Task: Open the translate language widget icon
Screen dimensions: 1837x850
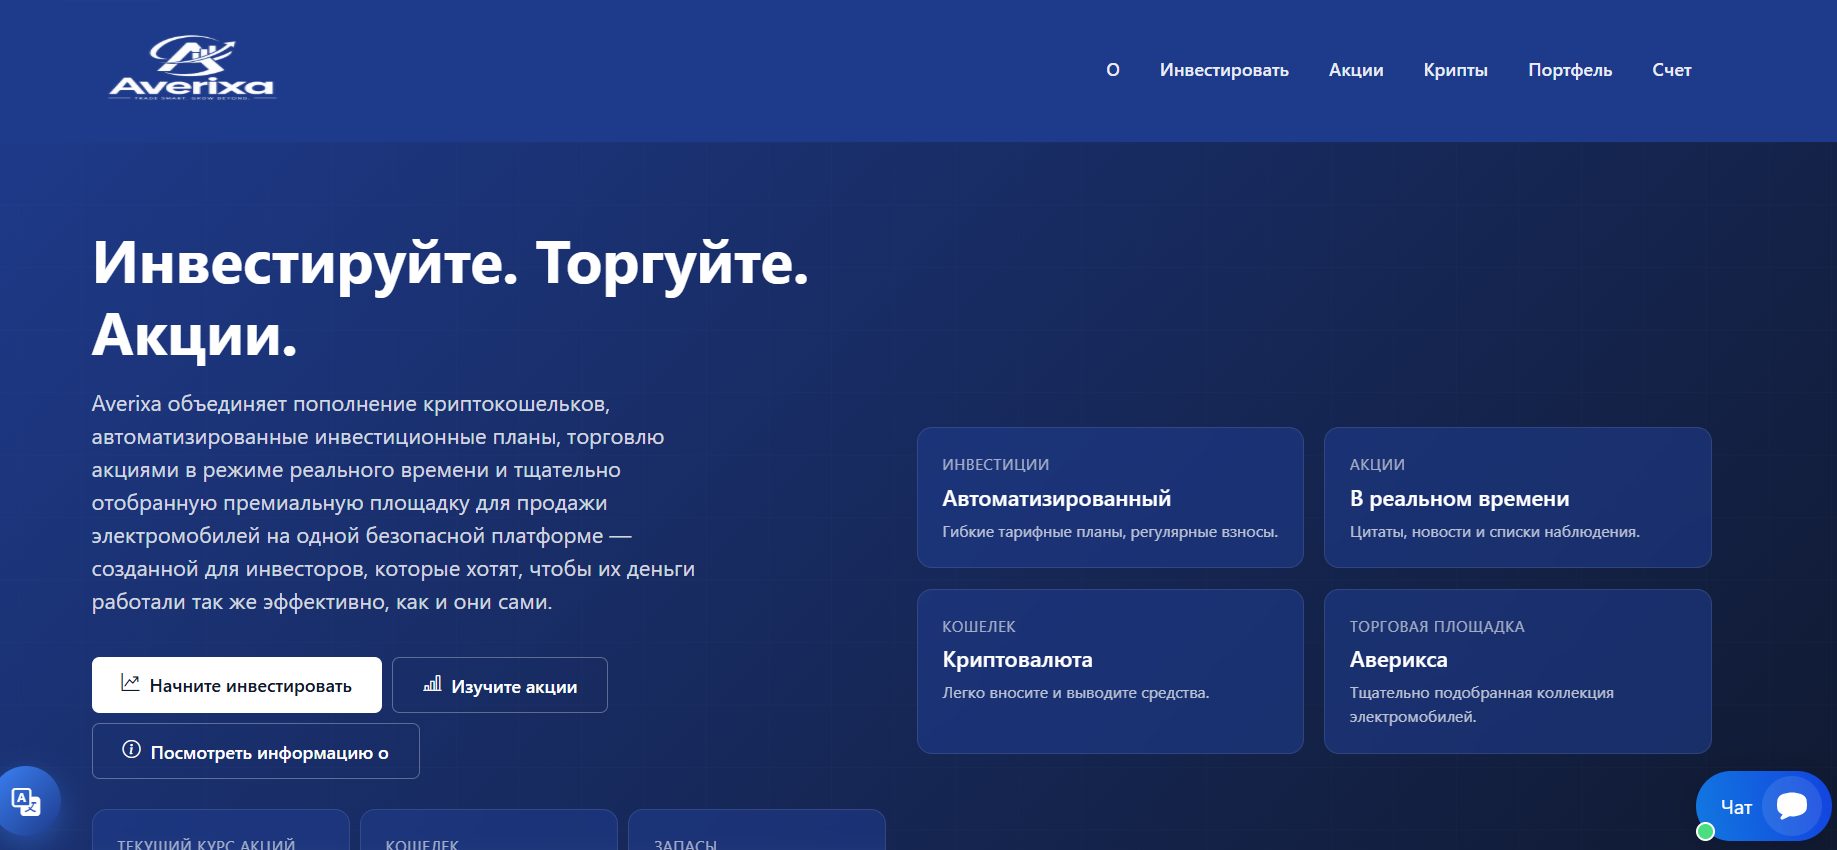Action: [26, 801]
